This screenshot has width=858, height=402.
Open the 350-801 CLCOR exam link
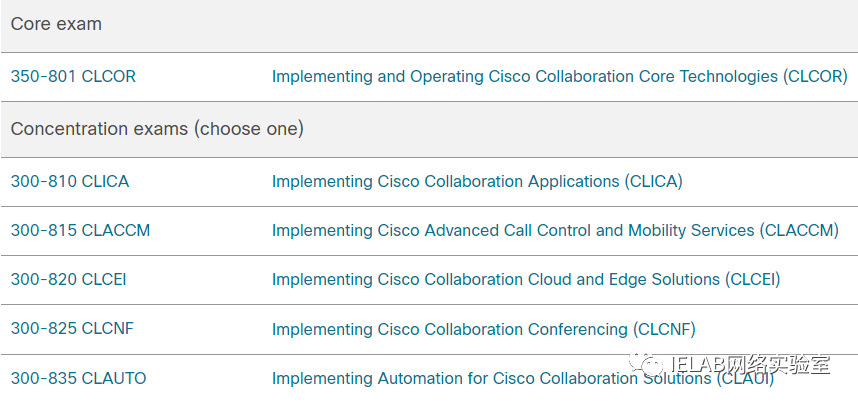(x=73, y=77)
